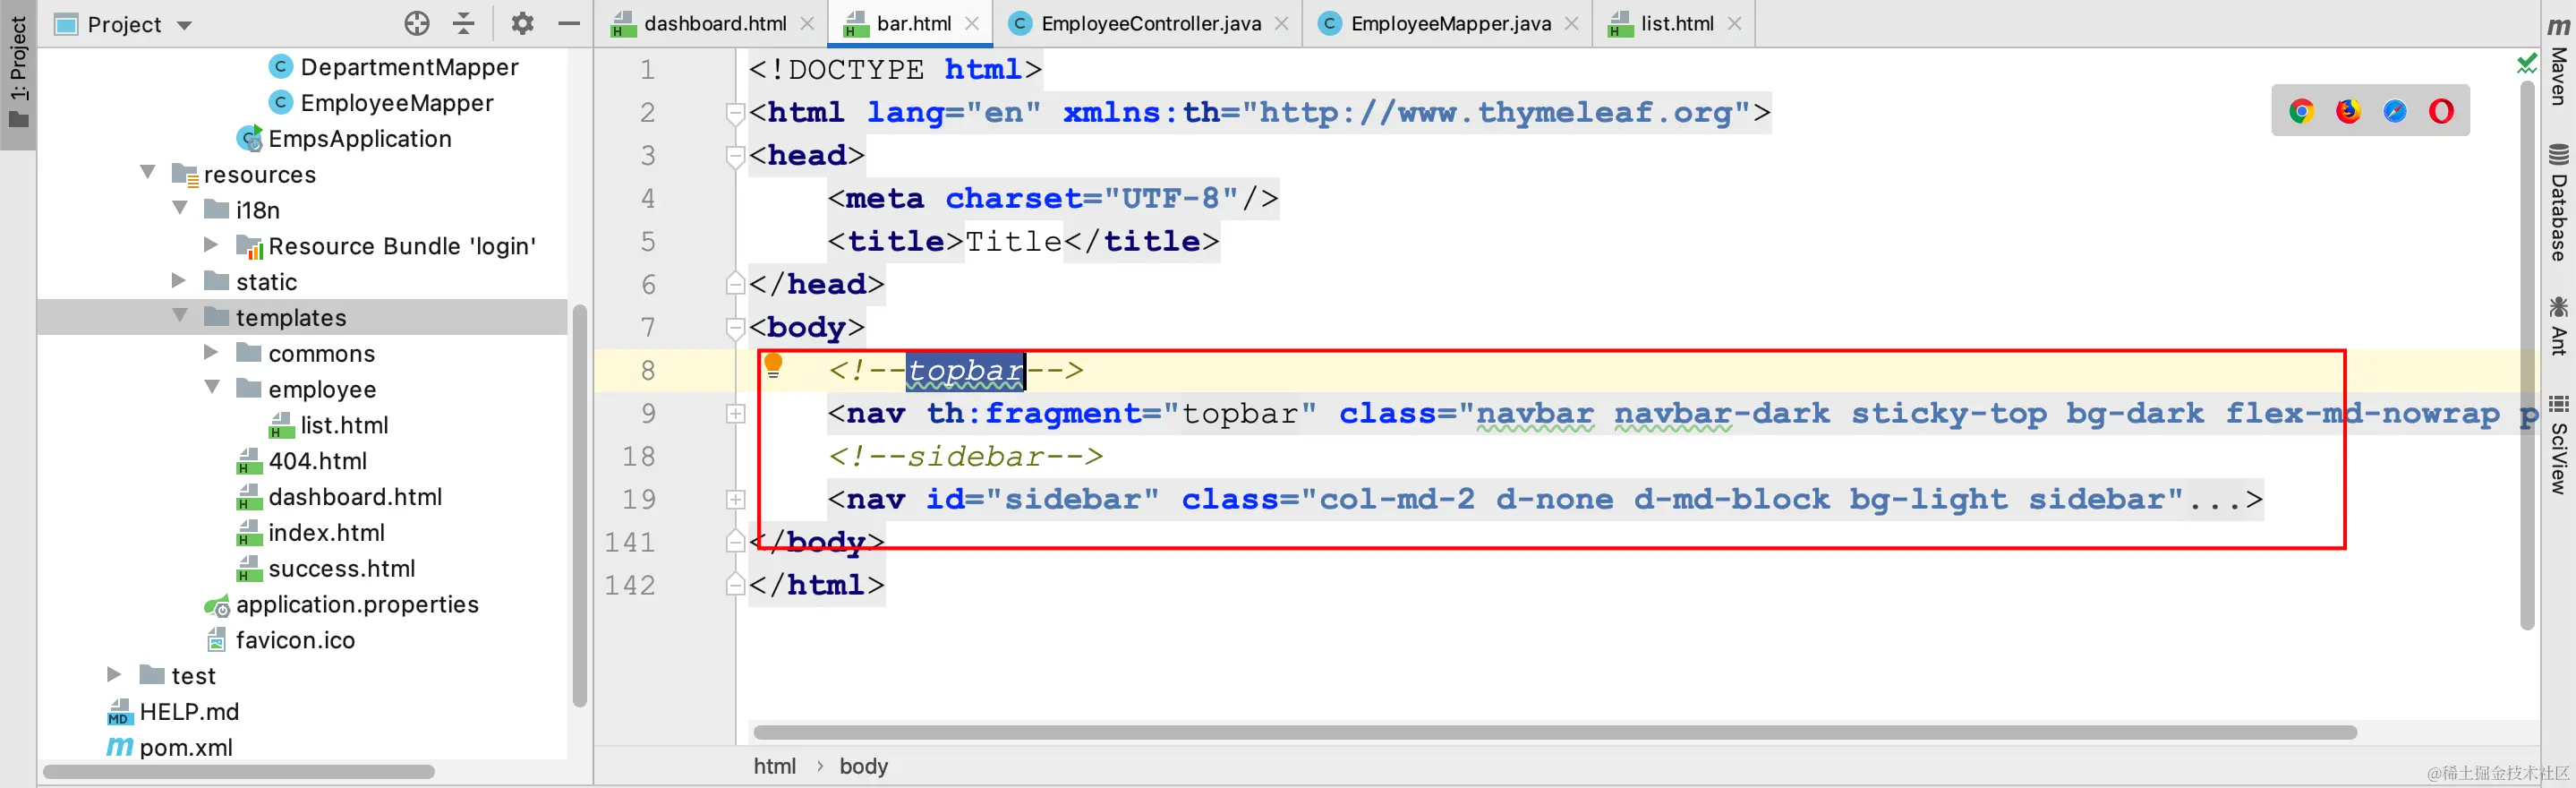Collapse the resources folder
Image resolution: width=2576 pixels, height=788 pixels.
(148, 172)
